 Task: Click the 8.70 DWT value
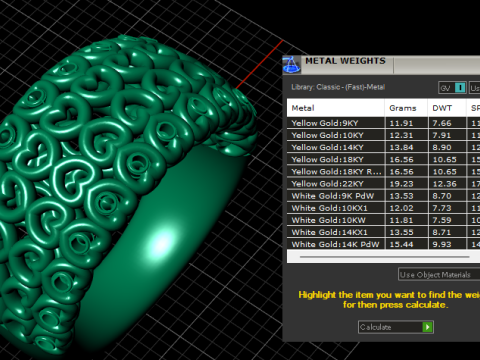pos(442,196)
